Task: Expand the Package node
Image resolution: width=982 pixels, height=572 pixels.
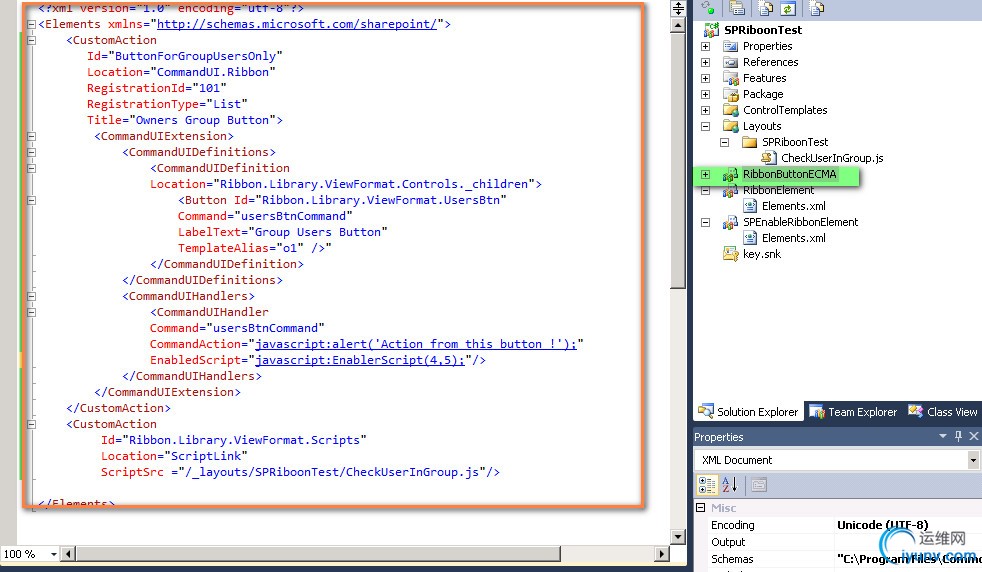Action: point(706,95)
